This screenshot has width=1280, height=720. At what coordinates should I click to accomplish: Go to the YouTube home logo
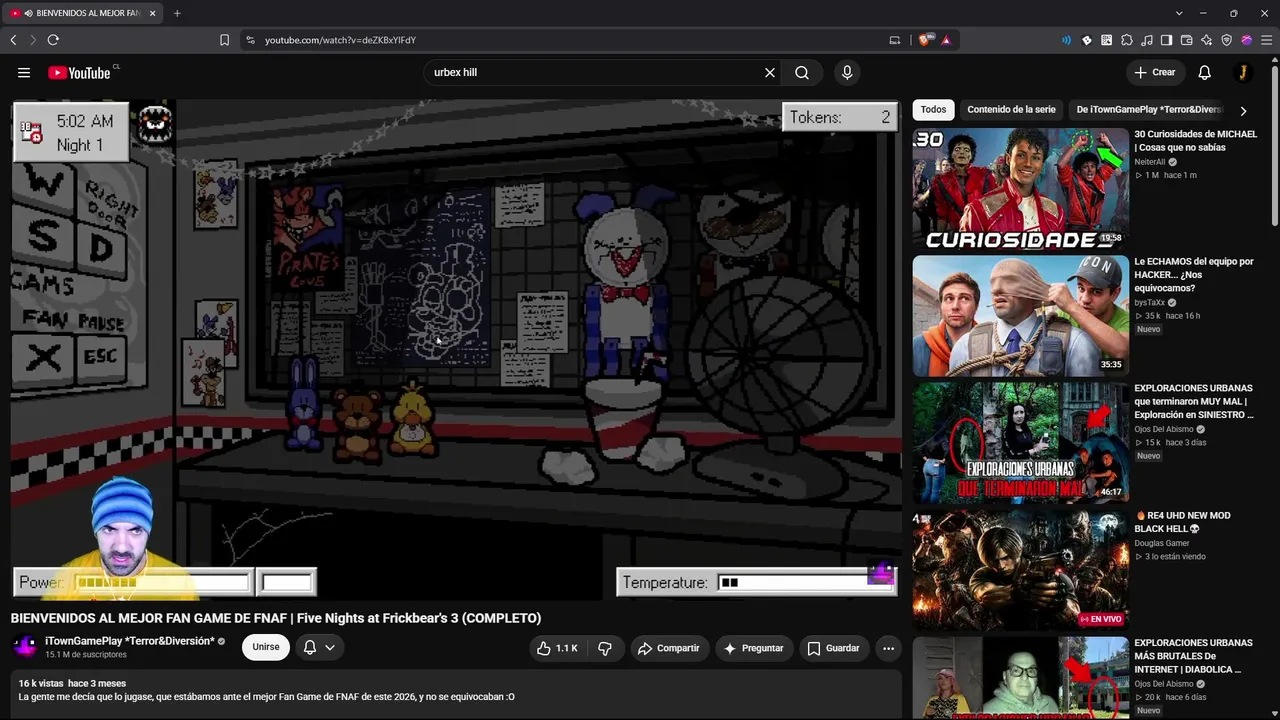pyautogui.click(x=79, y=72)
